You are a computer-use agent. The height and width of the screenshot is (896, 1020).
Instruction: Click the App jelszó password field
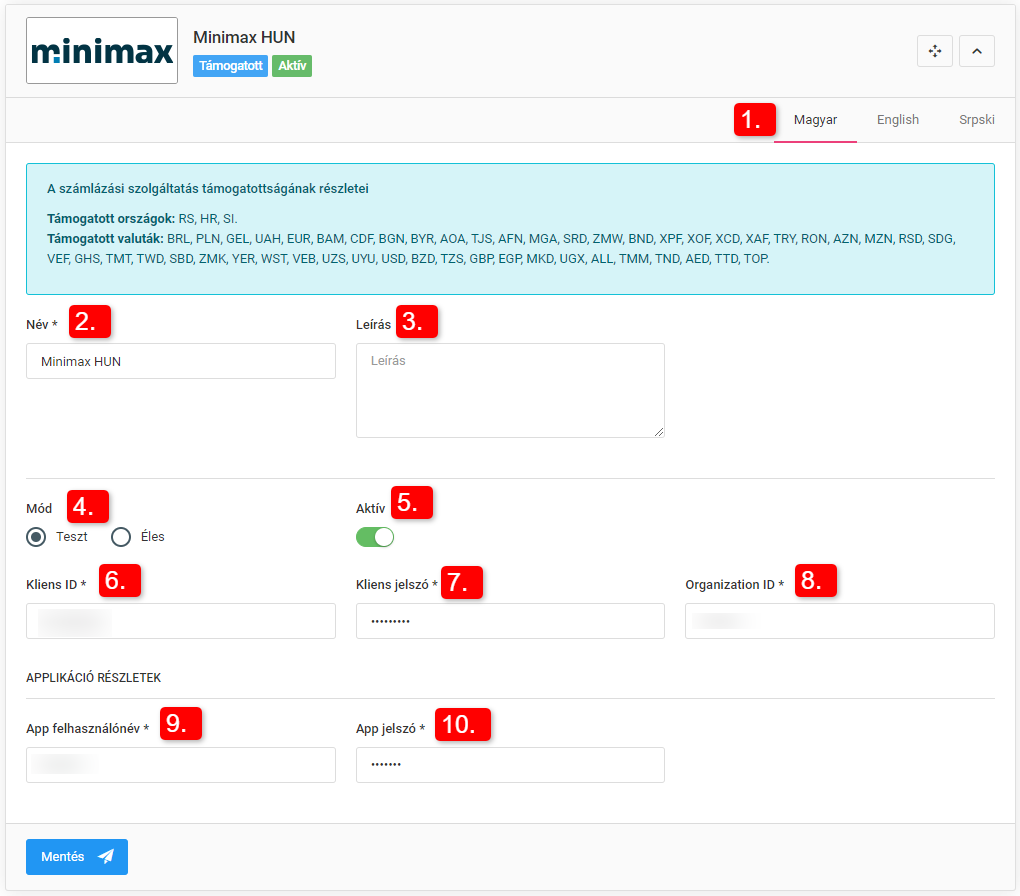coord(509,765)
